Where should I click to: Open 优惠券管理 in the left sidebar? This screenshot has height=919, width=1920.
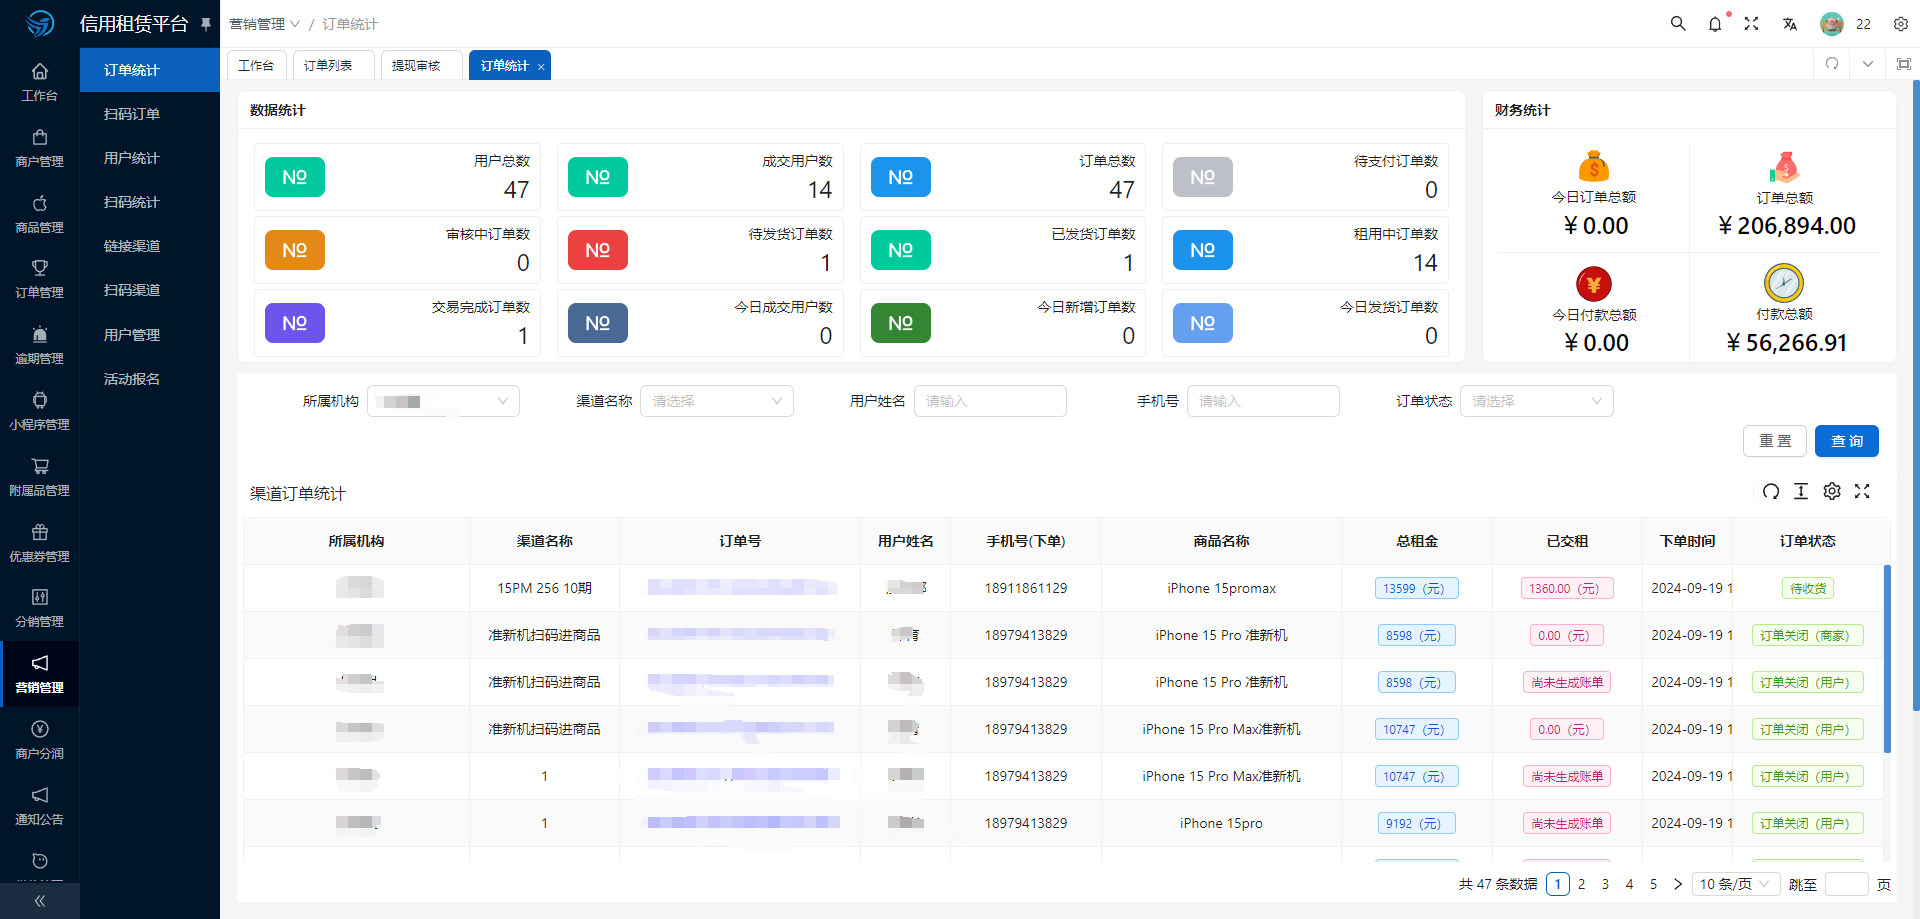(40, 543)
